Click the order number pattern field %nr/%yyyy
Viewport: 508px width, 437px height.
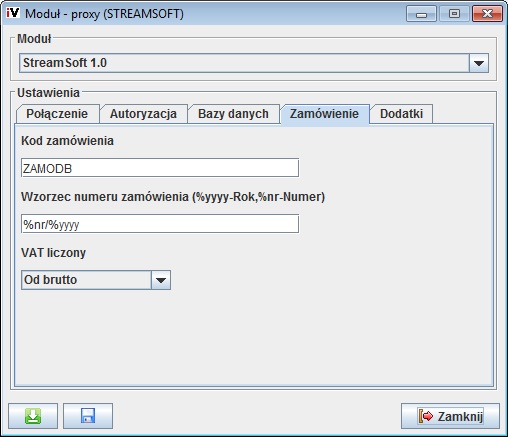[160, 224]
